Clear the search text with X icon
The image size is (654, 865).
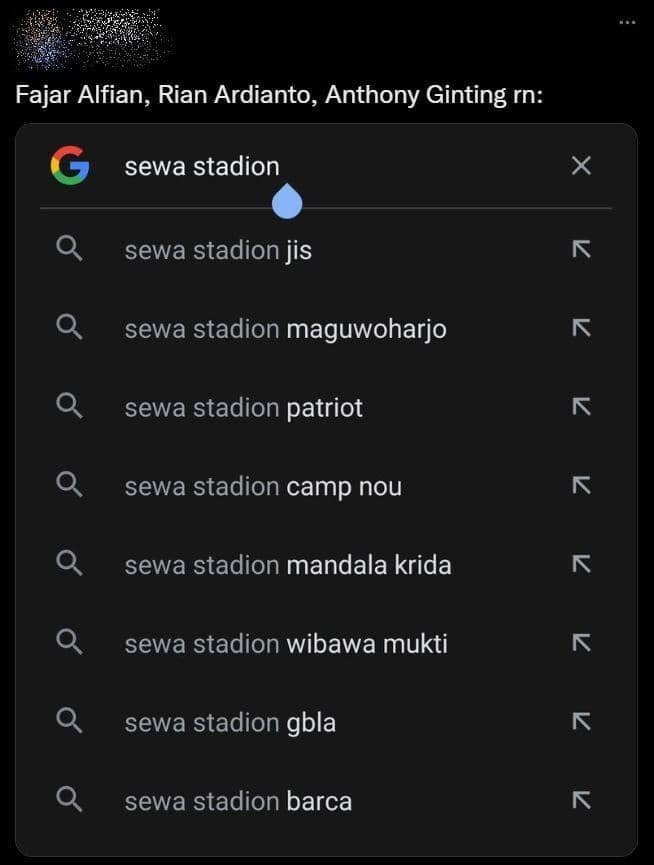point(581,166)
